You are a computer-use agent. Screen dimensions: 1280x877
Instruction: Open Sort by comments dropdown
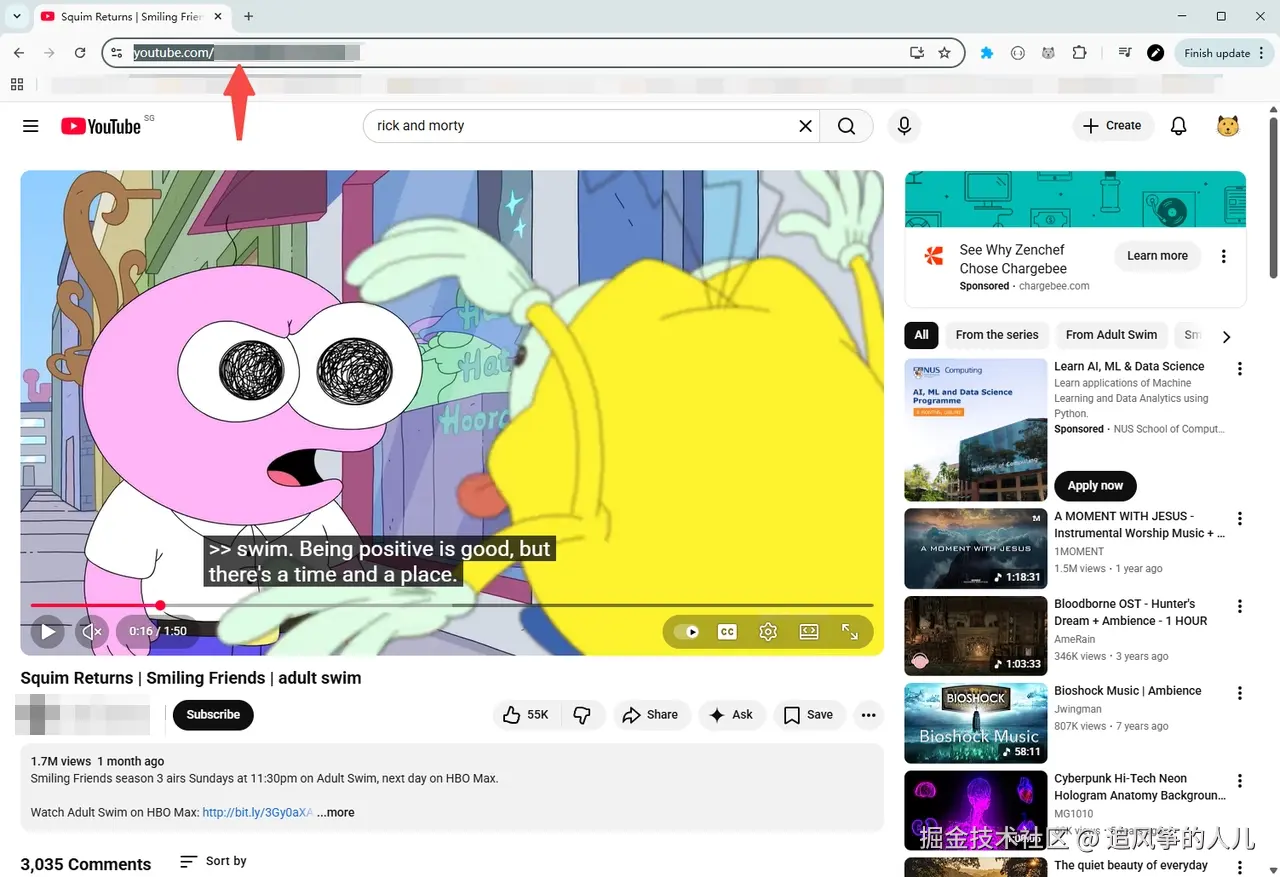(213, 861)
